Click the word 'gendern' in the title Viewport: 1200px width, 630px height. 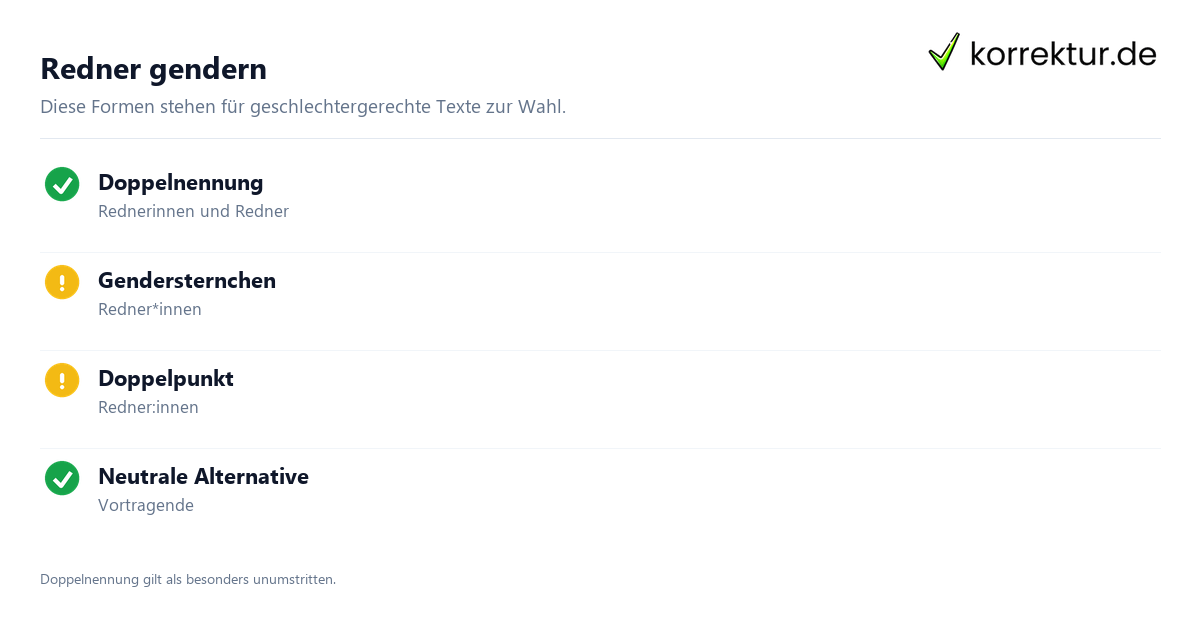pyautogui.click(x=208, y=70)
